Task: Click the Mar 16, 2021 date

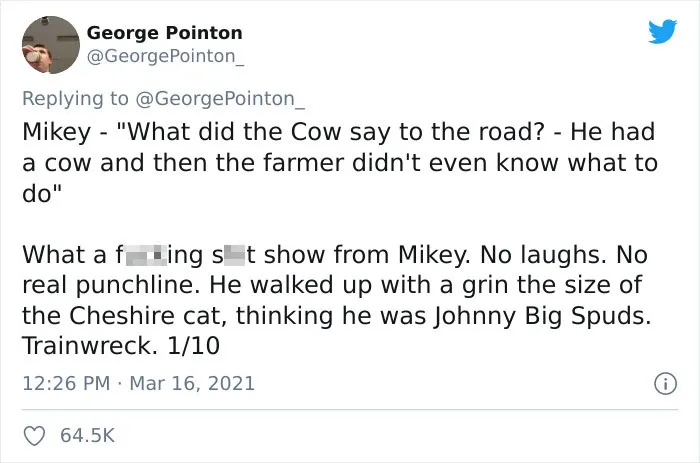Action: click(x=192, y=384)
